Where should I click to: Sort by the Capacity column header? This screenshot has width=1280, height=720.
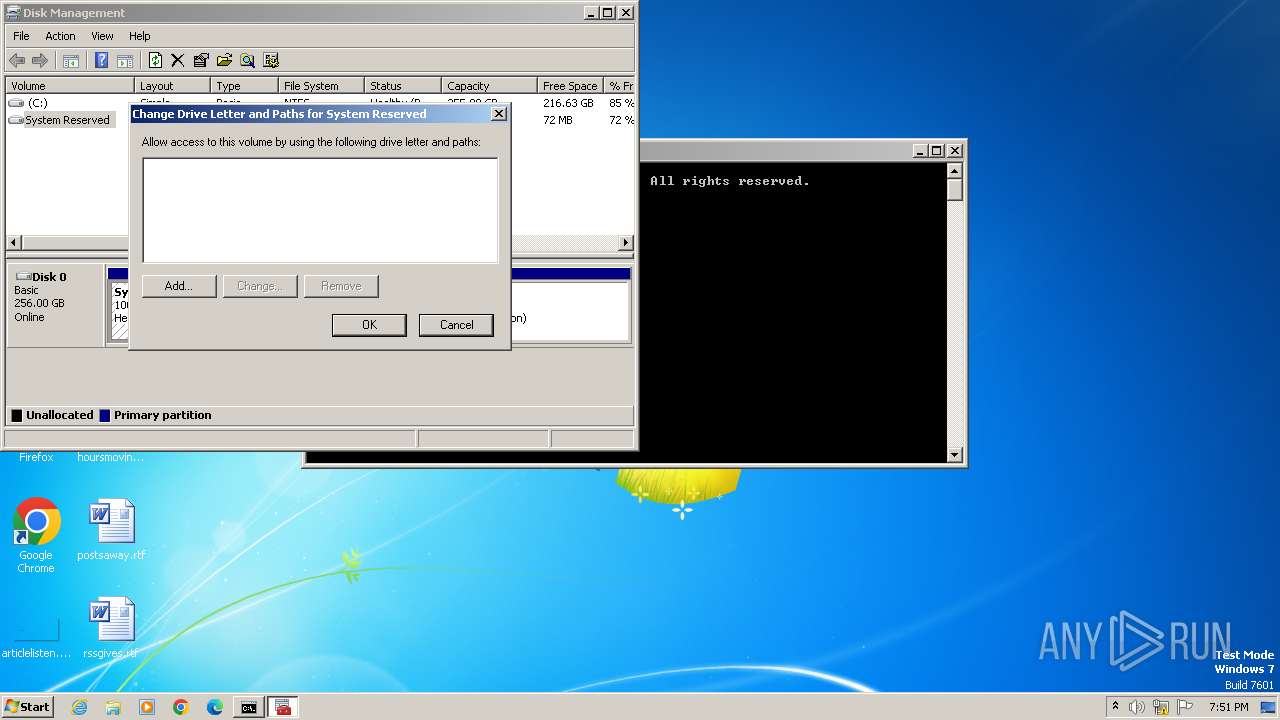(x=489, y=86)
